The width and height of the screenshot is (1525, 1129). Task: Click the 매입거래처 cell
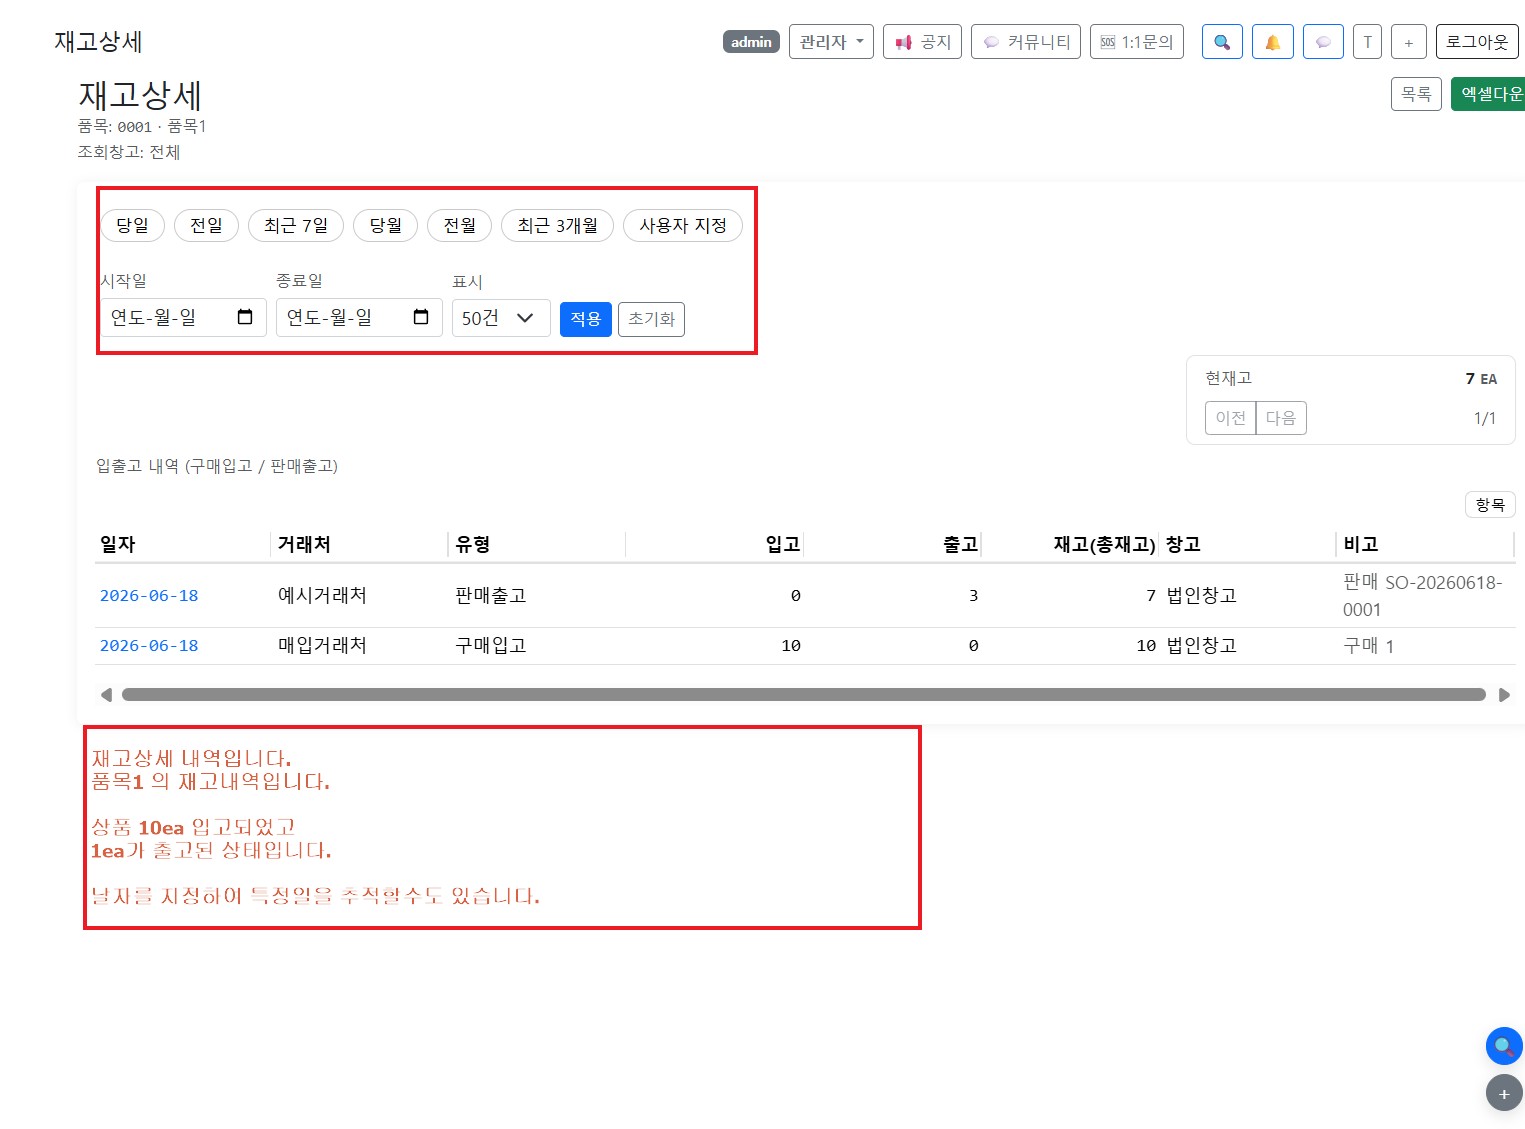(x=322, y=646)
